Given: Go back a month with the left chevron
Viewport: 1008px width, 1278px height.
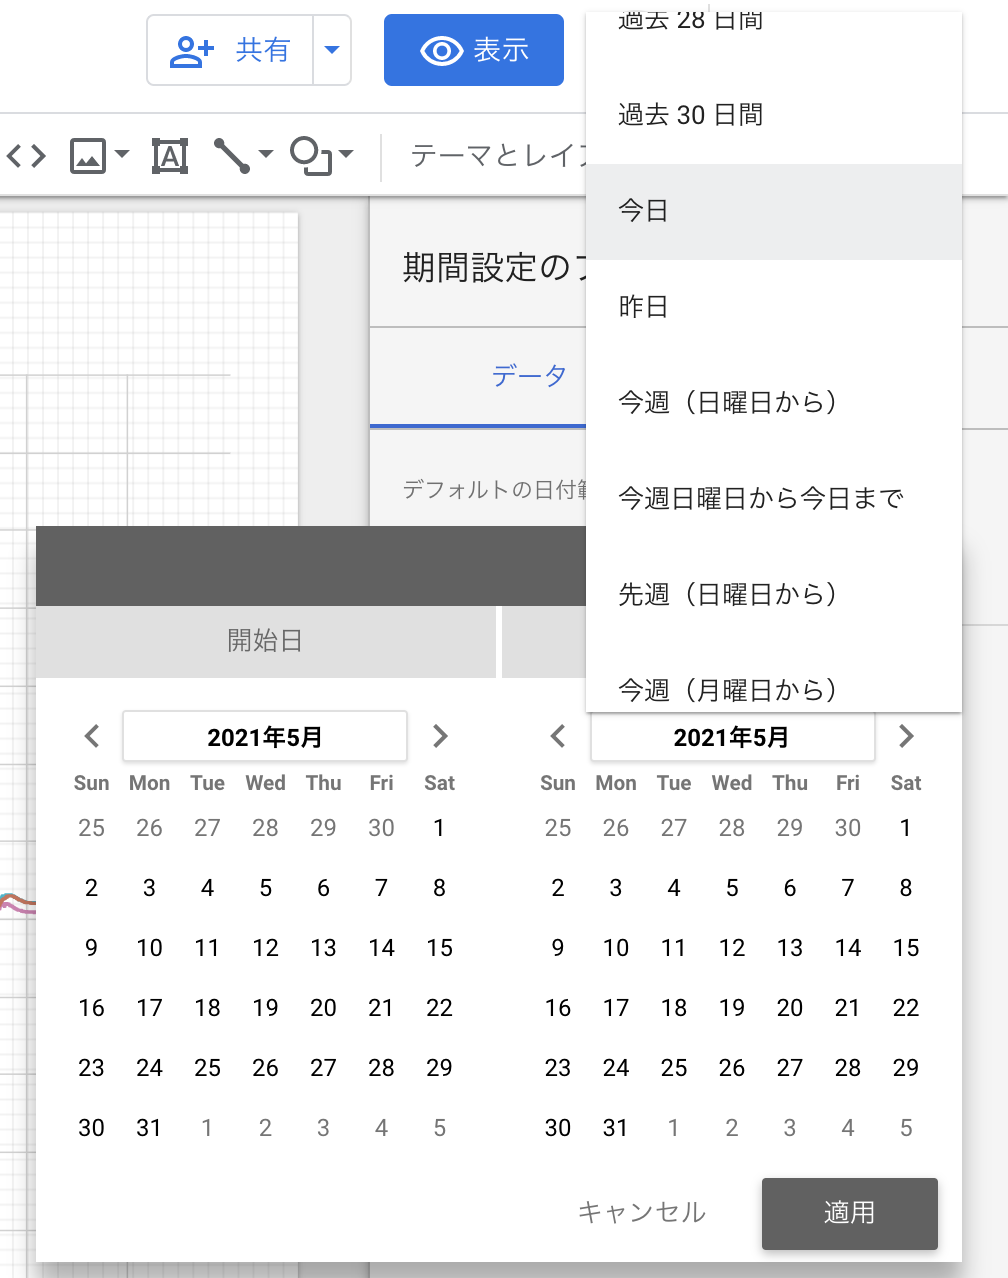Looking at the screenshot, I should [x=91, y=736].
